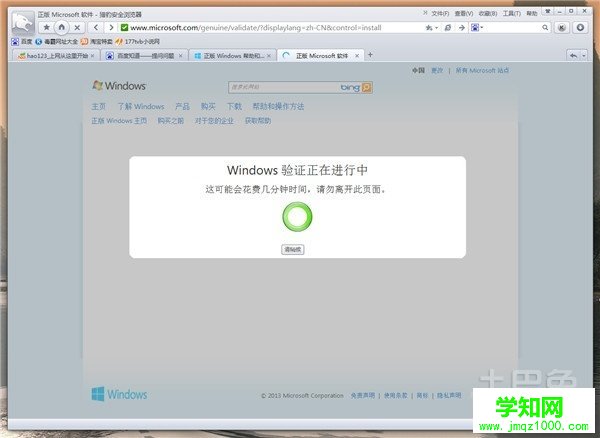Open 了解 Windows navigation item
600x438 pixels.
(141, 106)
